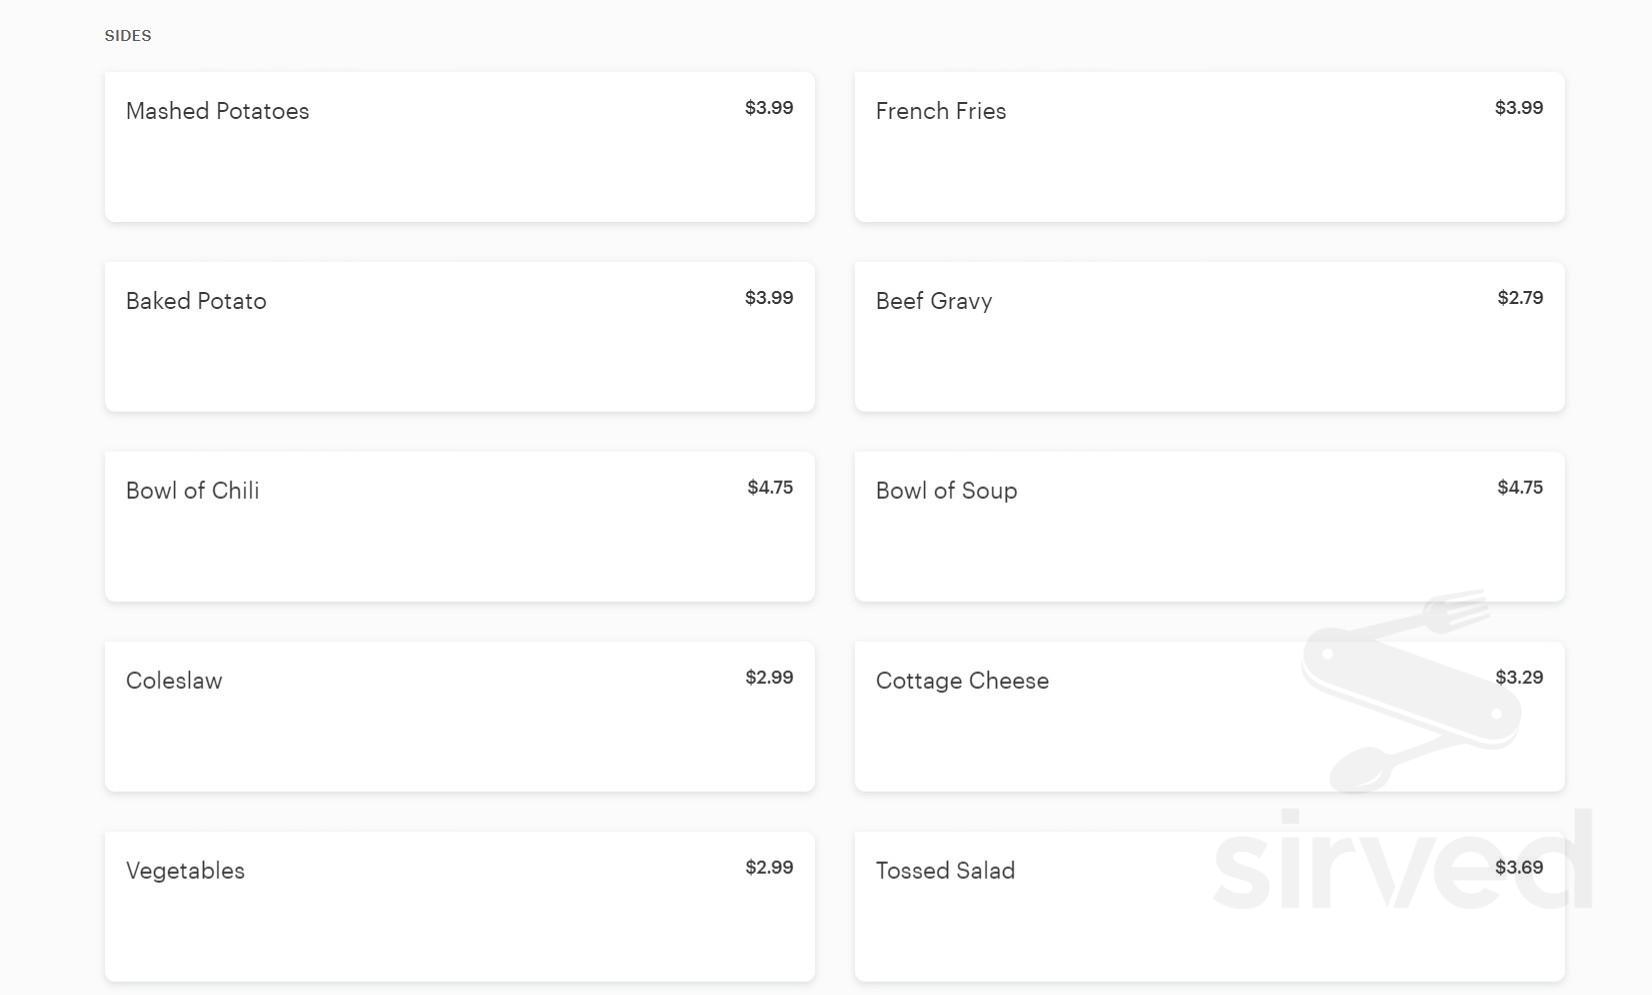
Task: Click the $2.79 Beef Gravy price
Action: click(x=1520, y=298)
